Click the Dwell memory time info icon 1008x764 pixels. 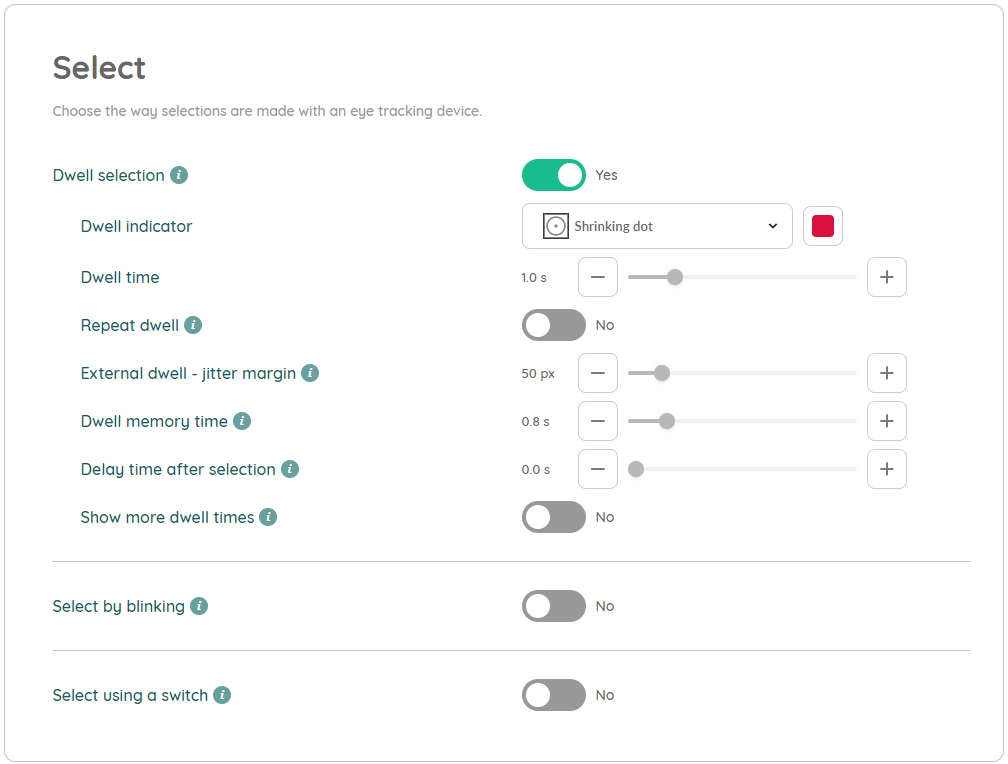click(241, 421)
